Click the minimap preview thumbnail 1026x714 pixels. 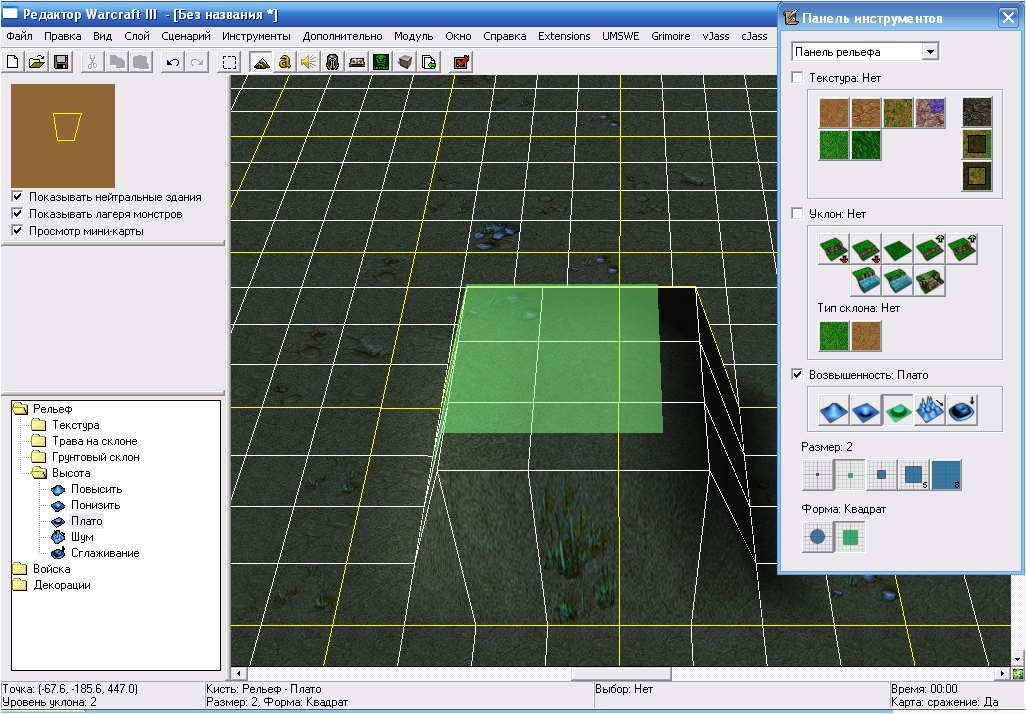(x=63, y=135)
